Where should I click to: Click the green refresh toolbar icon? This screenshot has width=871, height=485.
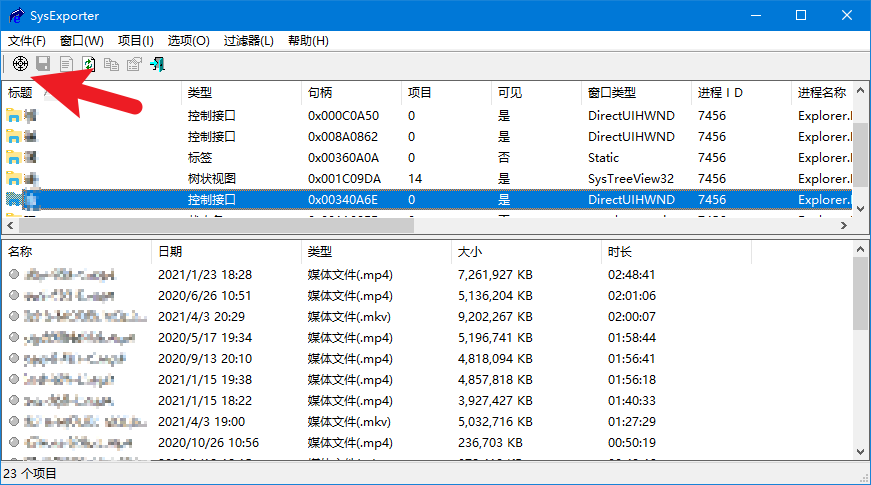tap(89, 64)
